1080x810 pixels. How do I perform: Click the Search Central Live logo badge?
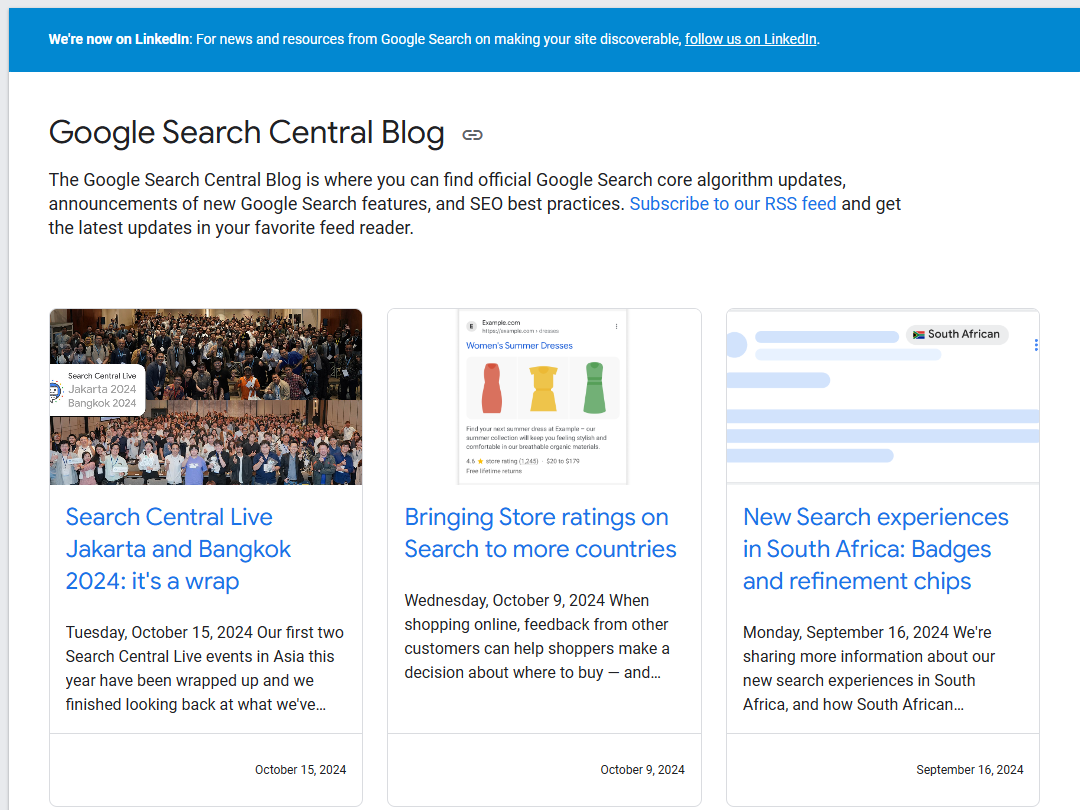[96, 389]
